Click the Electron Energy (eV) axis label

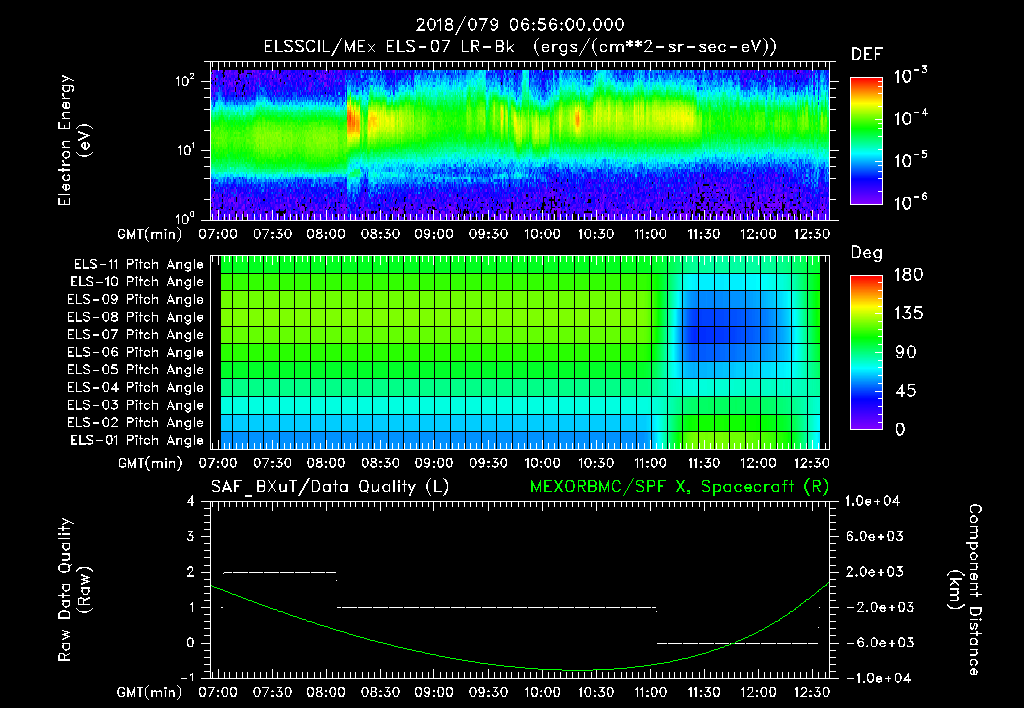click(x=74, y=140)
